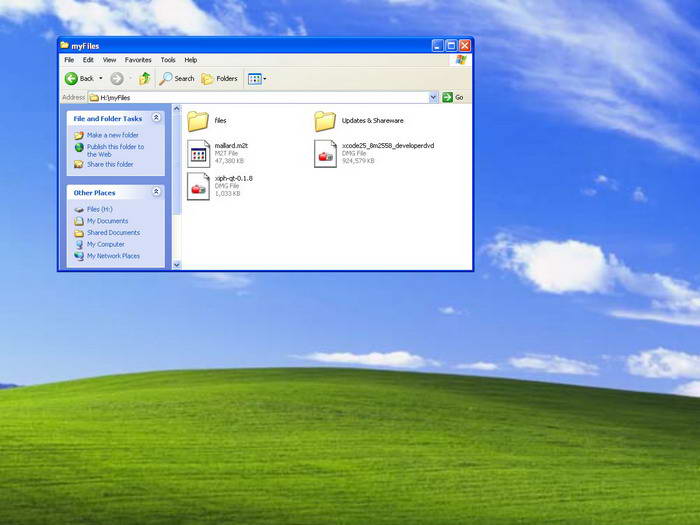700x525 pixels.
Task: Click the myFiles title bar folder icon
Action: pyautogui.click(x=65, y=46)
